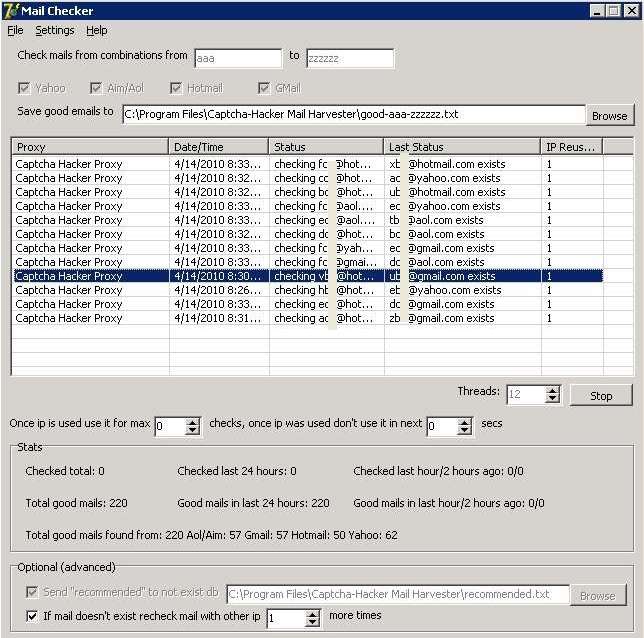644x638 pixels.
Task: Sort by the Date/Time column header
Action: (x=218, y=147)
